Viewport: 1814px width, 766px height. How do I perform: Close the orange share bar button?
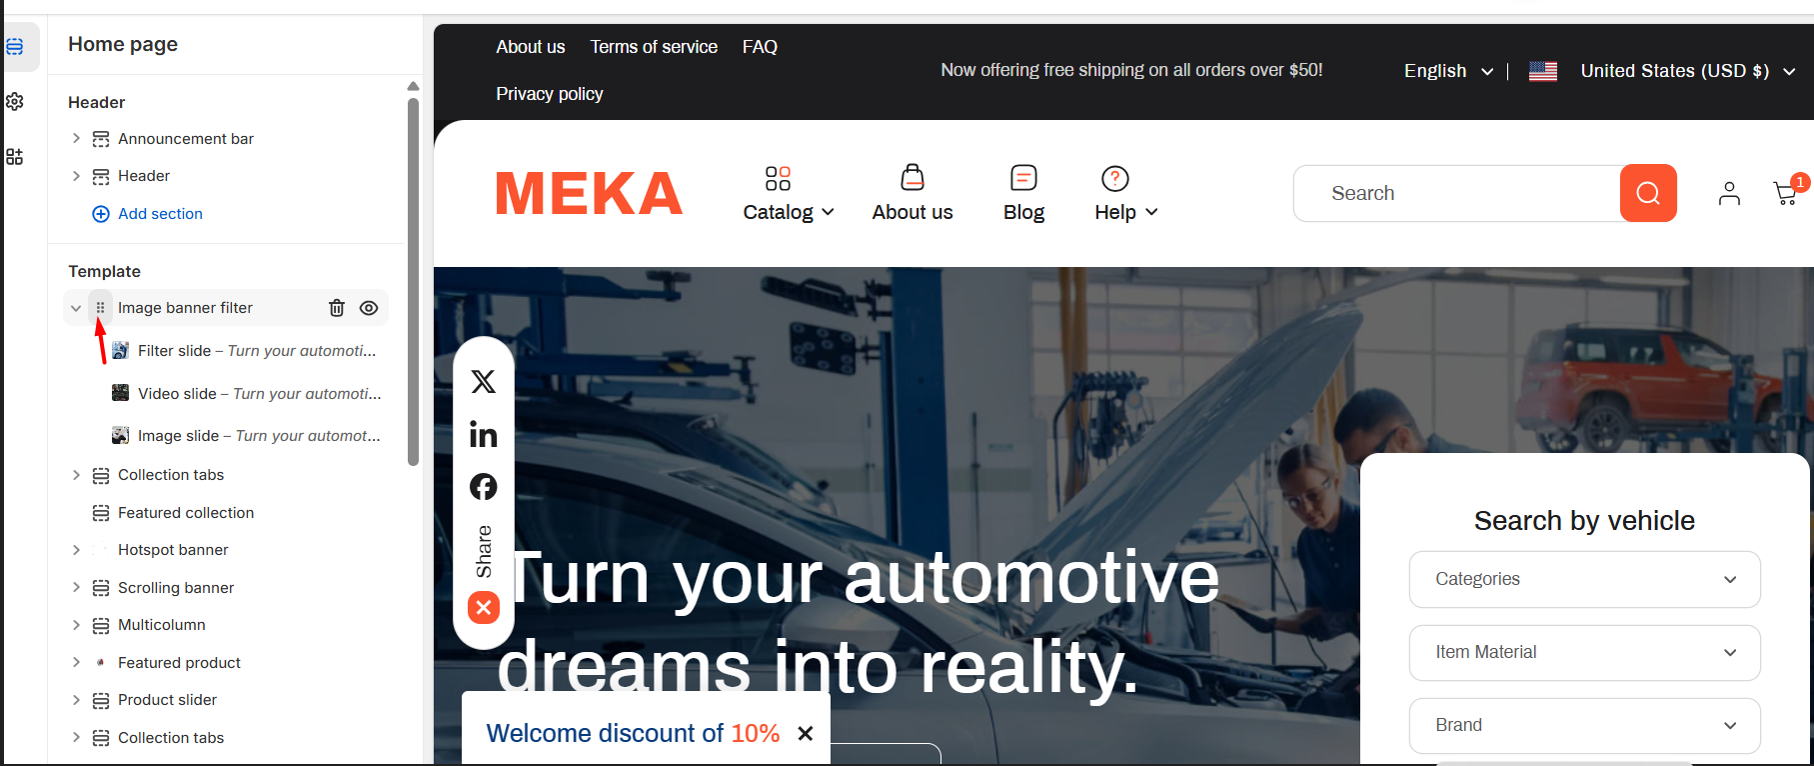point(484,607)
